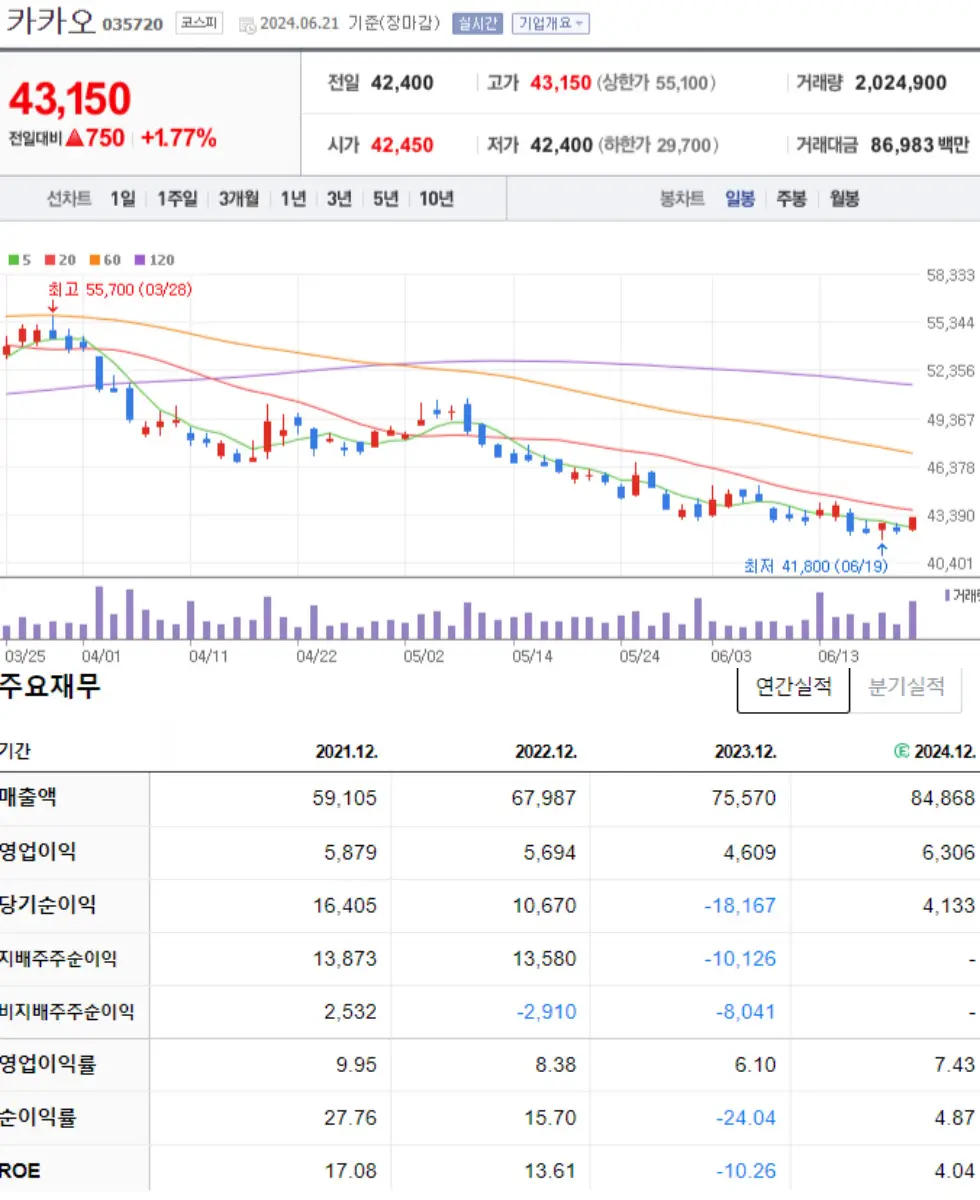The width and height of the screenshot is (980, 1200).
Task: Click the 84,868 revenue estimate cell
Action: coord(942,799)
